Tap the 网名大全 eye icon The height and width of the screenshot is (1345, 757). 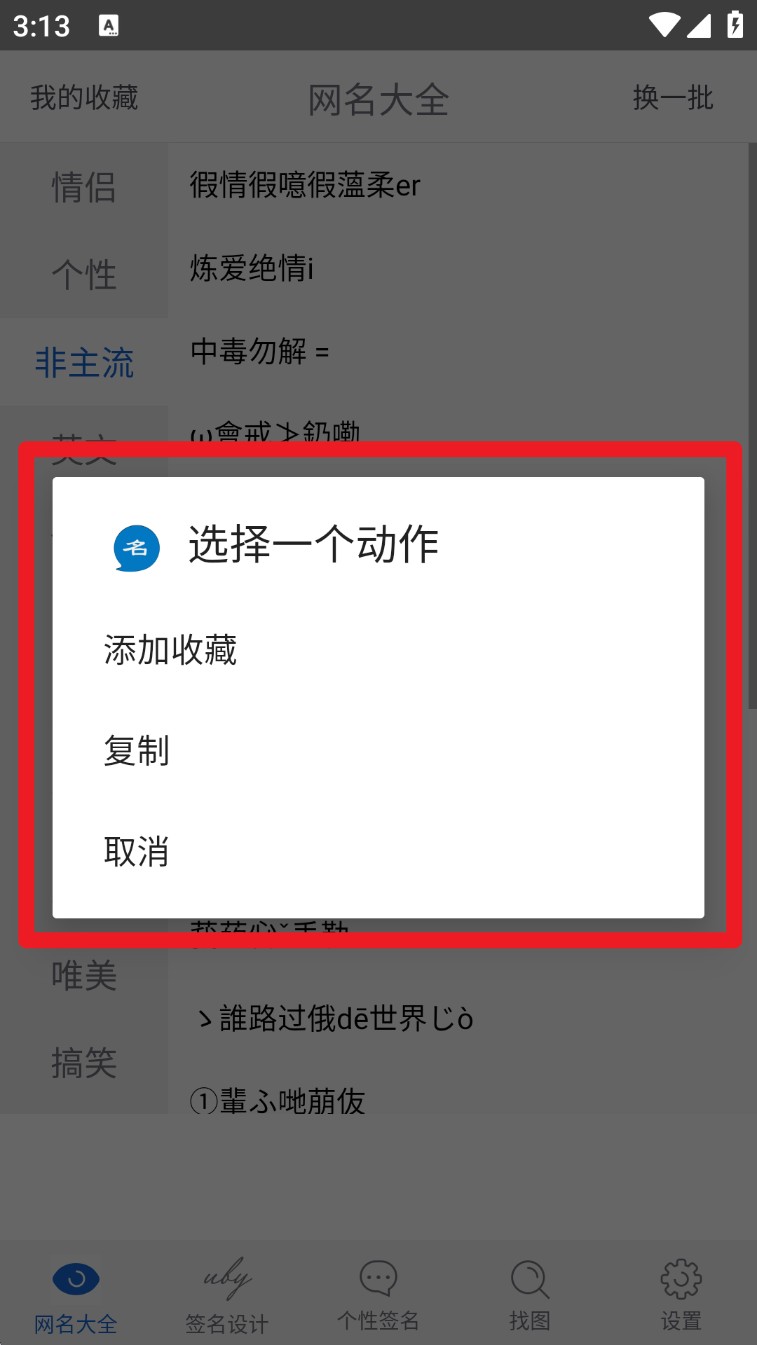coord(76,1278)
